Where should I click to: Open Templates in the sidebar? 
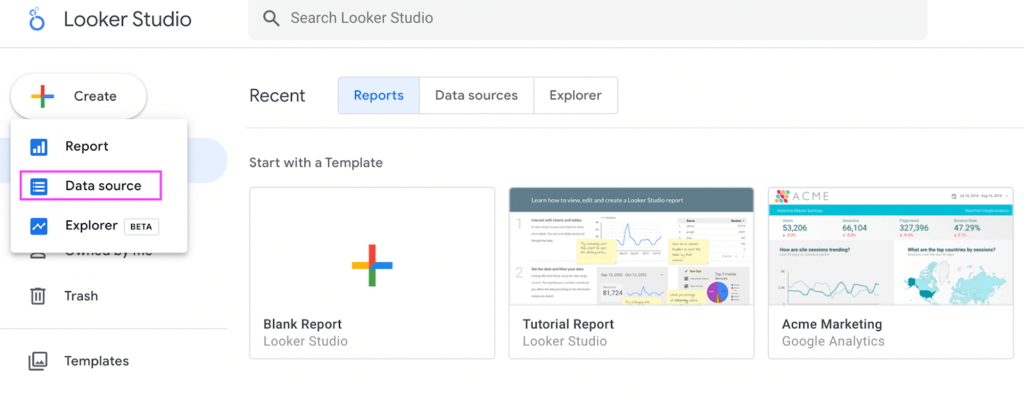pyautogui.click(x=78, y=361)
